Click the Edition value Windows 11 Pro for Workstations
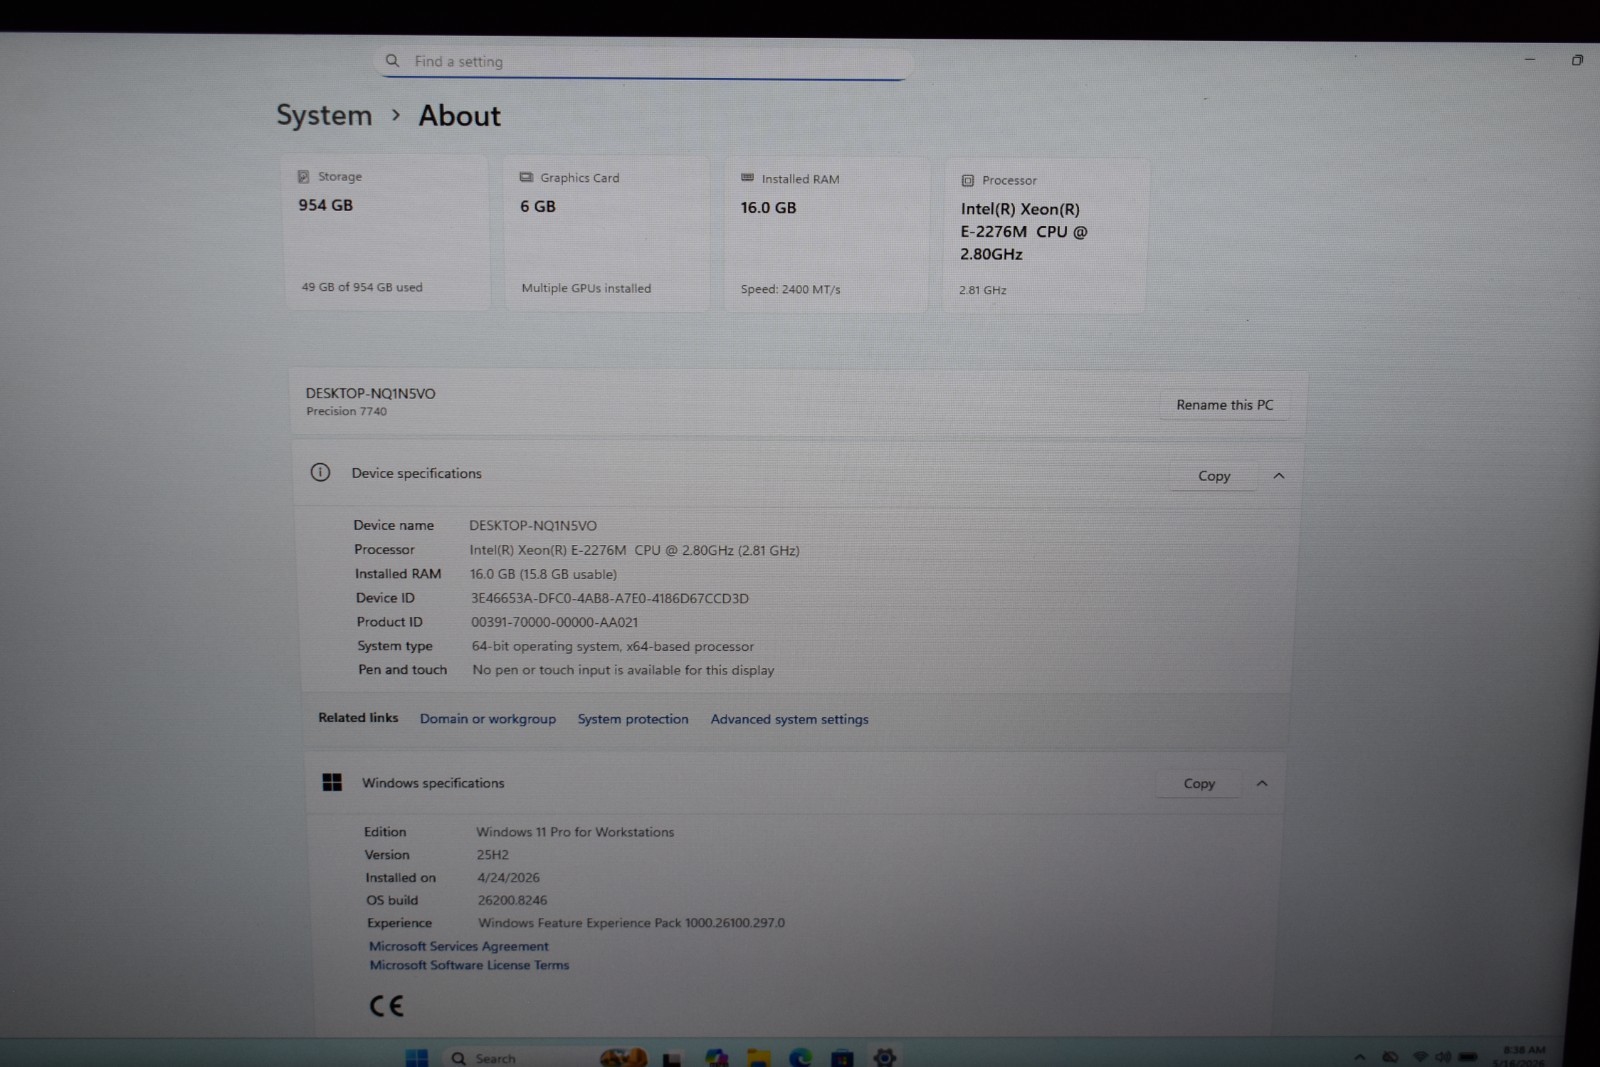The image size is (1600, 1067). point(575,832)
